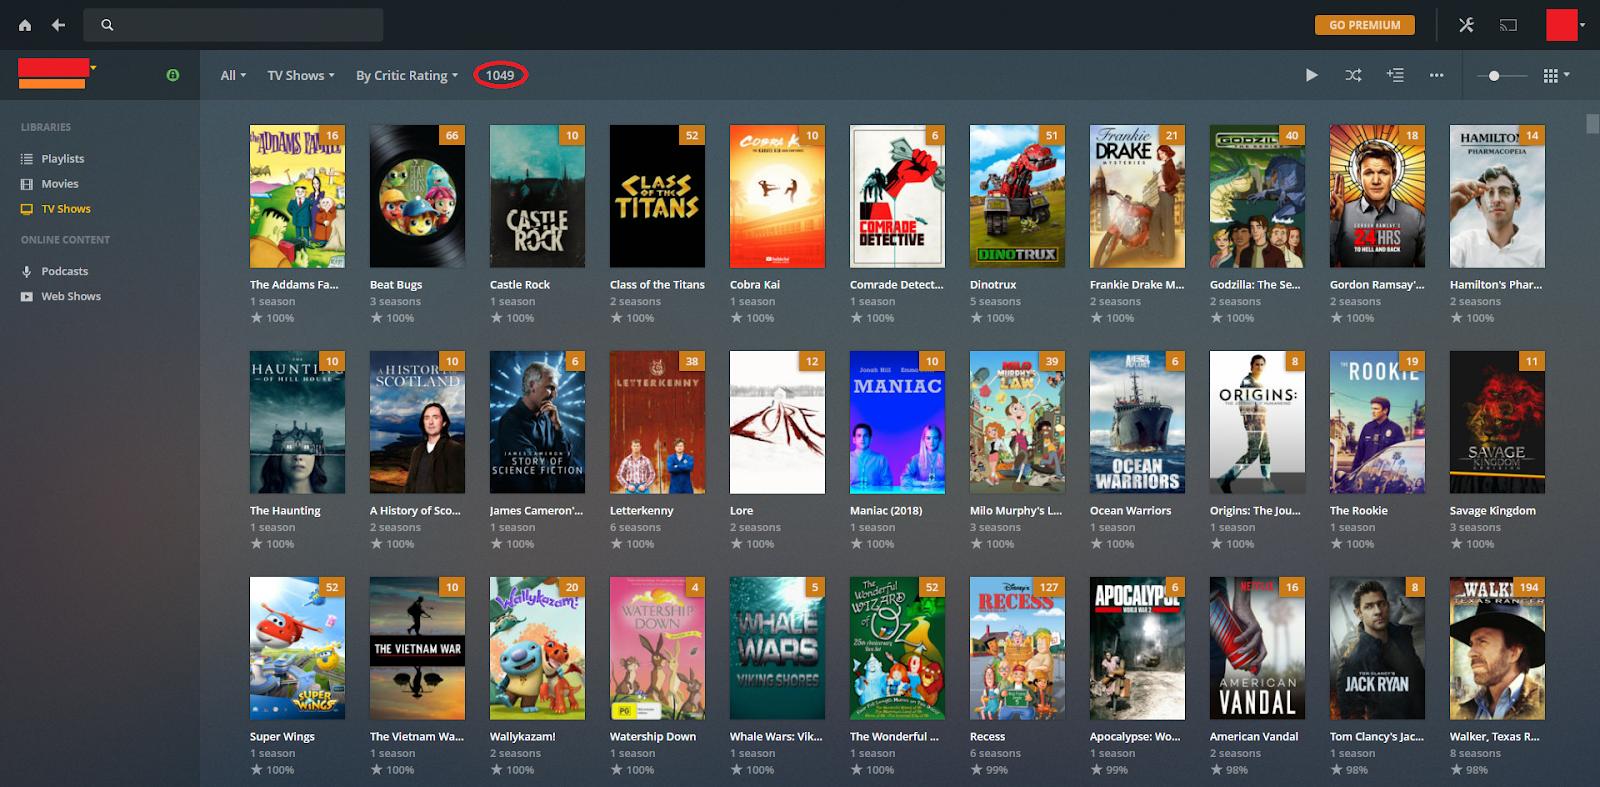Open Gordon Ramsay's 24 Hrs poster
Screen dimensions: 1600x787
[1377, 196]
